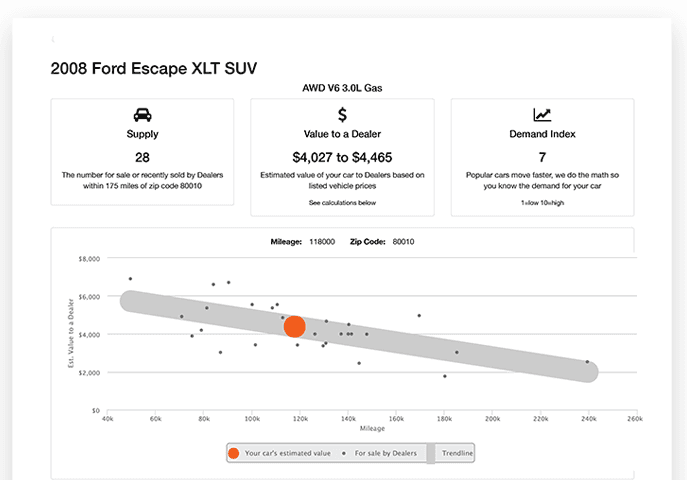Click the $8,000 y-axis label

(89, 259)
